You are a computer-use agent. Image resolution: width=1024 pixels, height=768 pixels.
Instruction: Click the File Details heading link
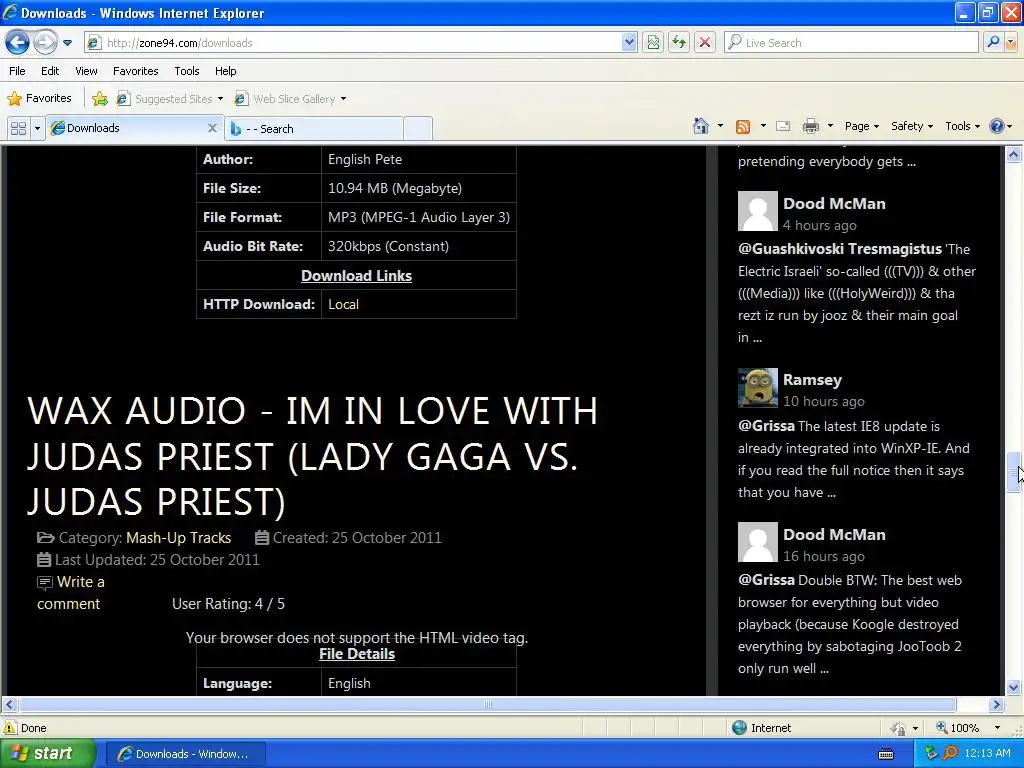point(357,654)
